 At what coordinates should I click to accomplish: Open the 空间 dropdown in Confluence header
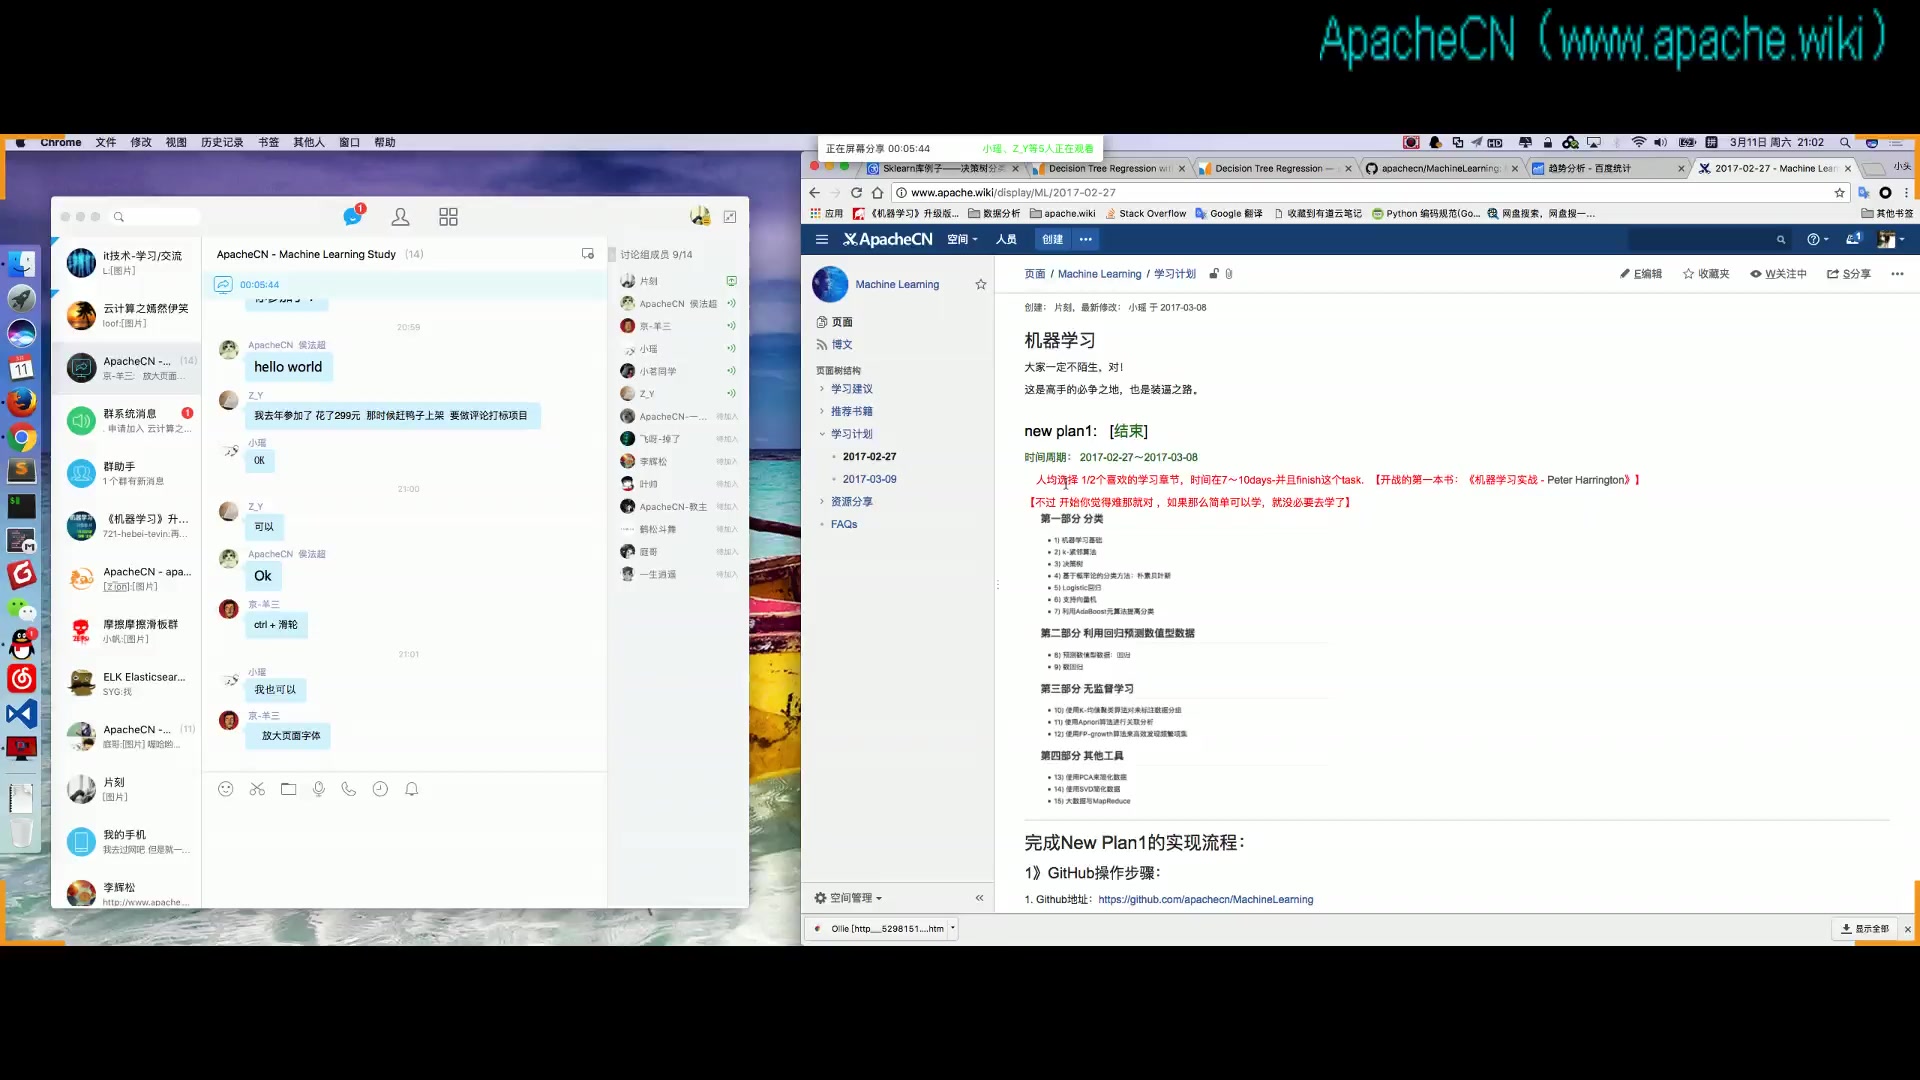click(962, 239)
